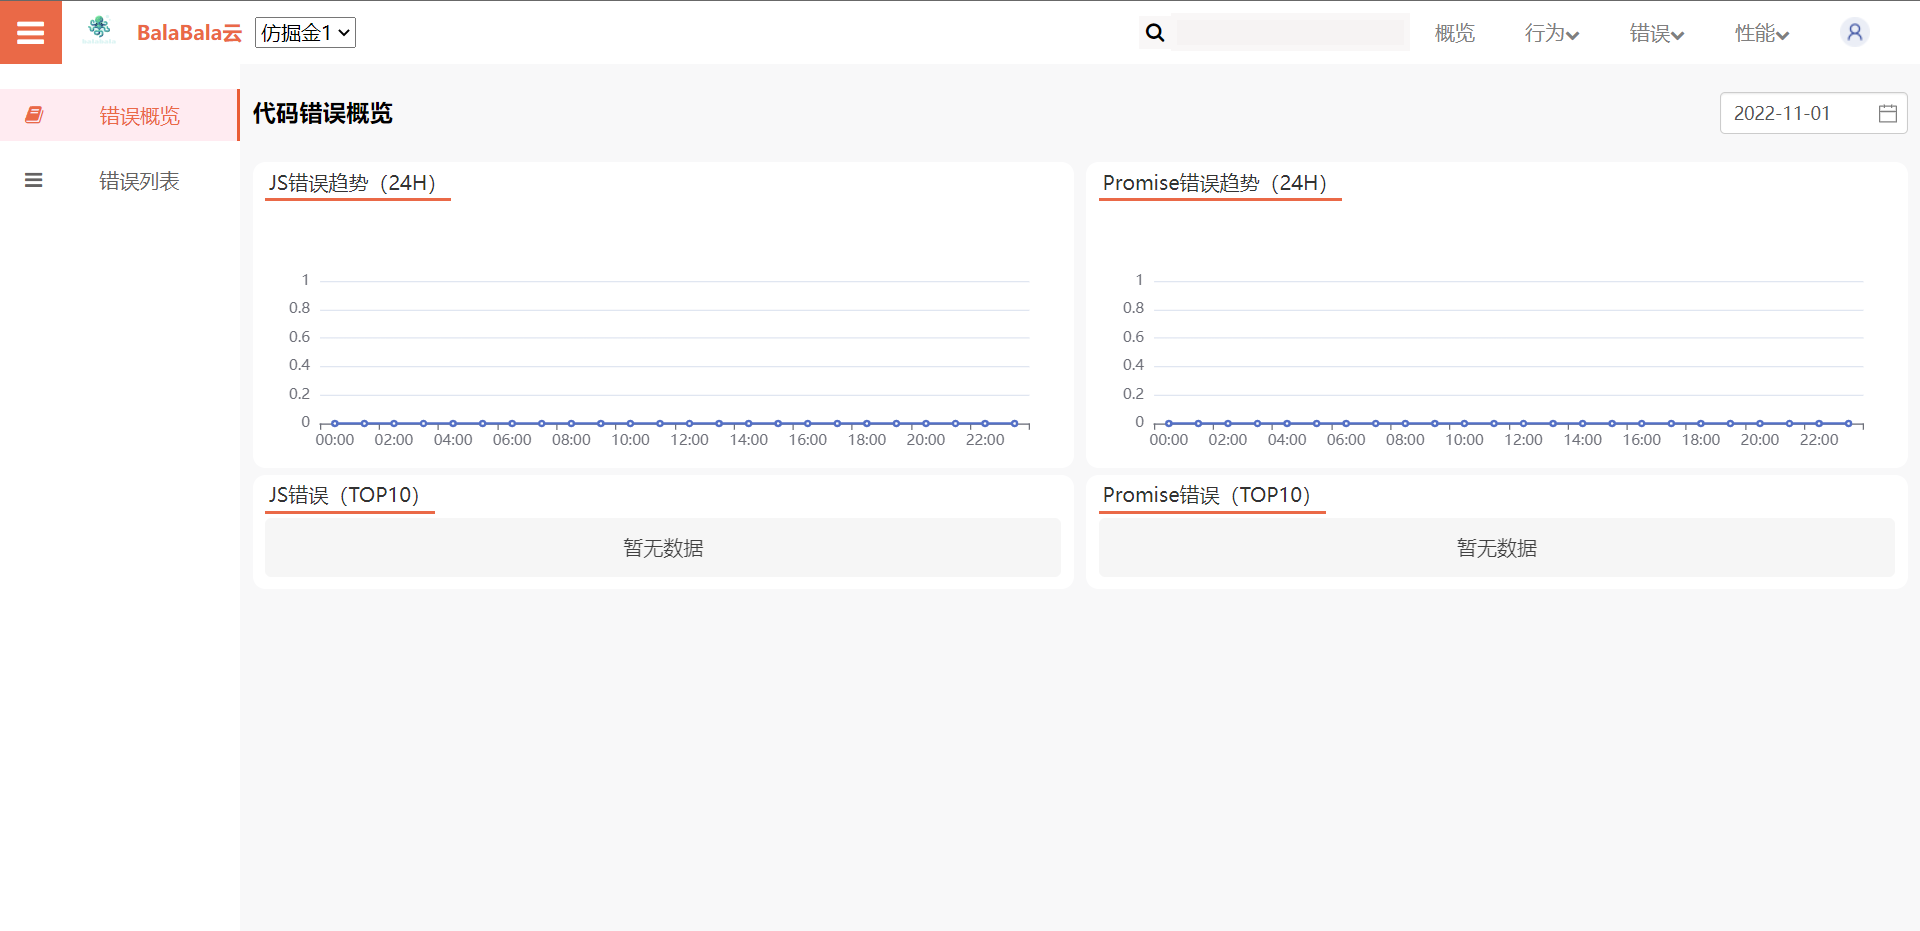Switch to 错误列表 in sidebar
The width and height of the screenshot is (1920, 931).
tap(138, 180)
